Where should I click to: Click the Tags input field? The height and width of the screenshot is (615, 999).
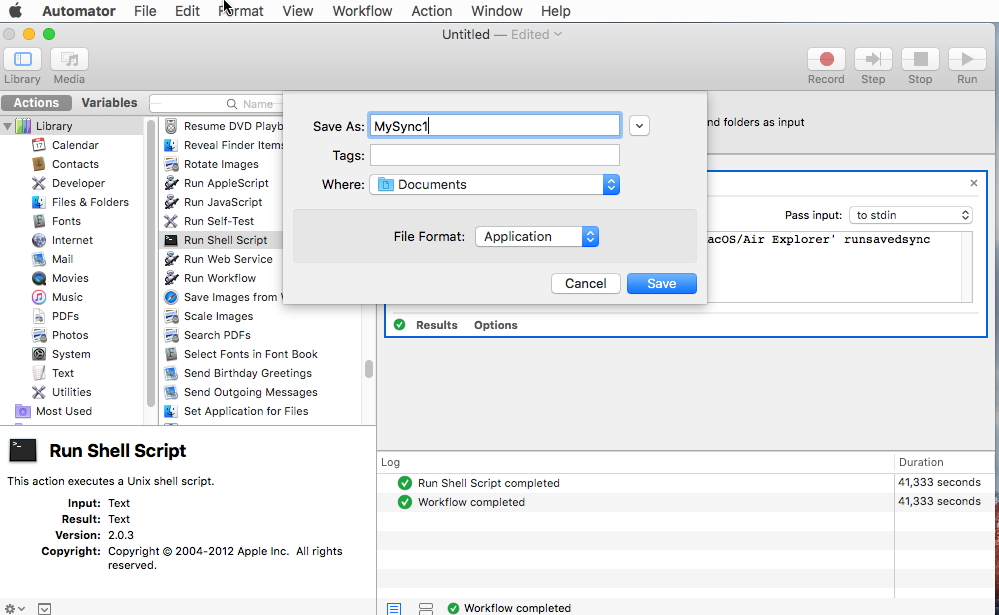[494, 155]
